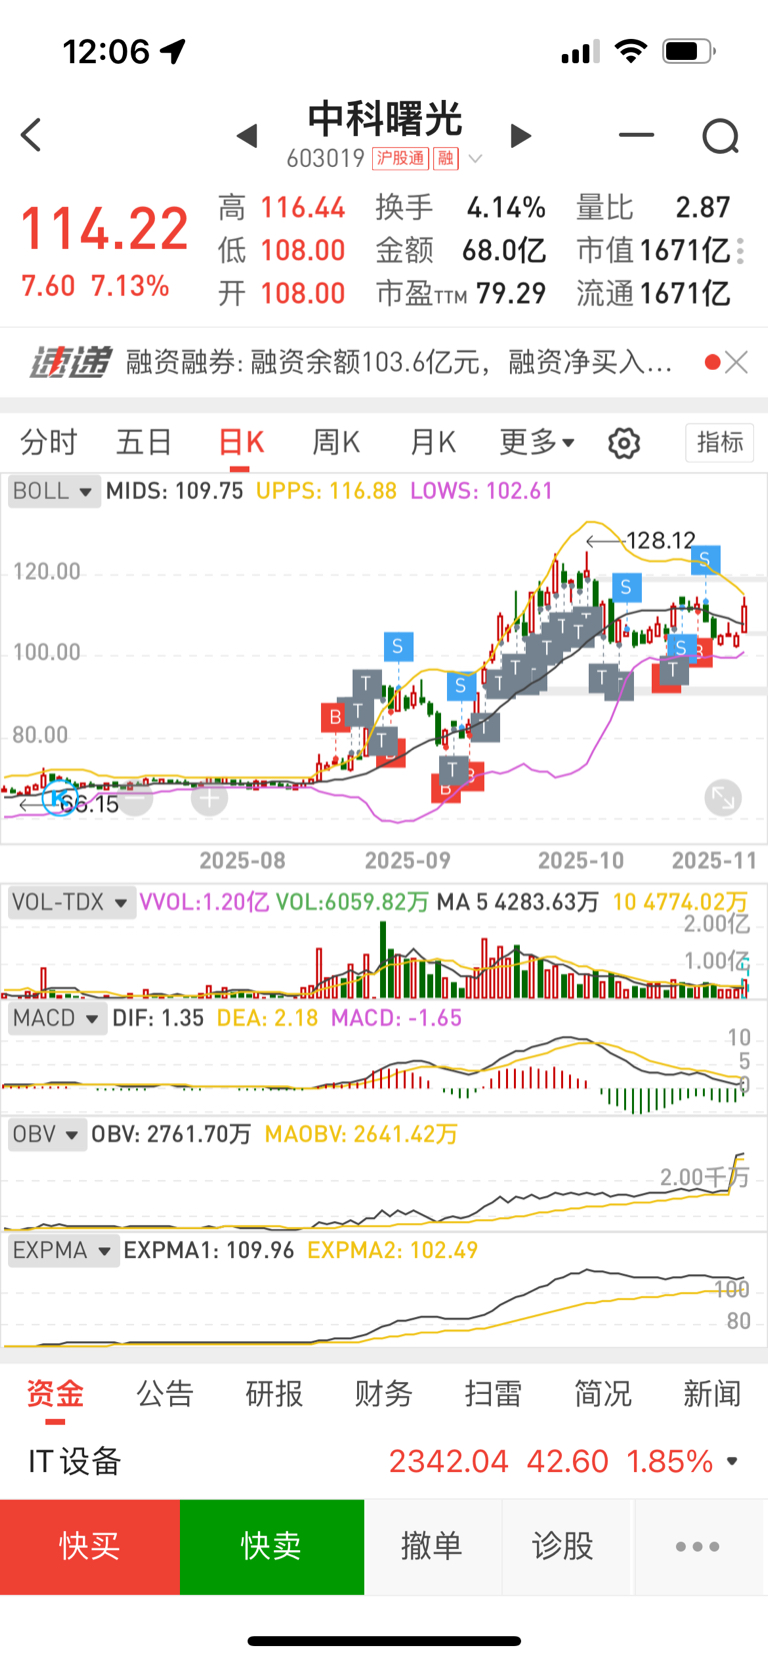
Task: Select the 日K chart tab
Action: tap(241, 442)
